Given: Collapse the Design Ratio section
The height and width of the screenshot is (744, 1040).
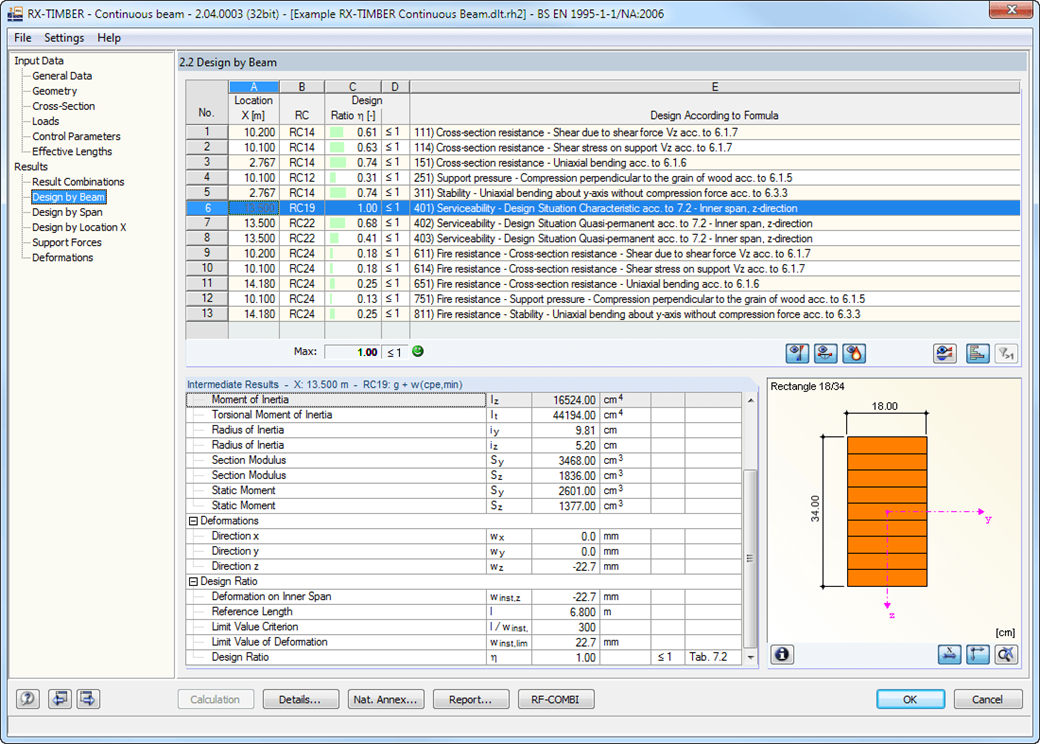Looking at the screenshot, I should [x=192, y=581].
